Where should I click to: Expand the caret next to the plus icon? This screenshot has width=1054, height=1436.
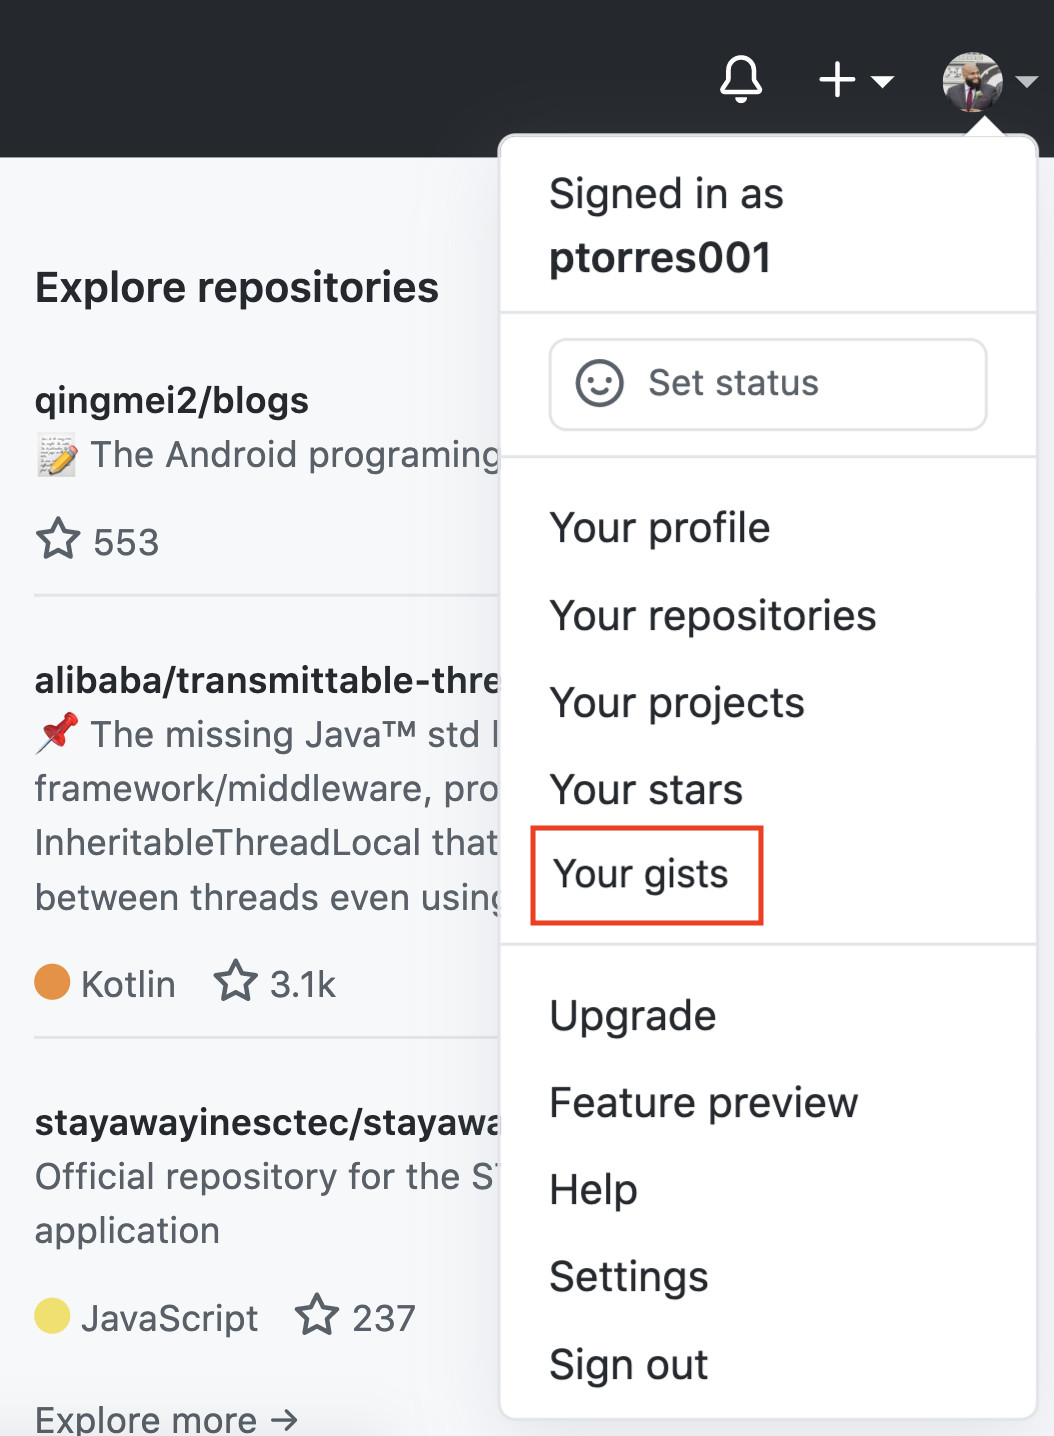(882, 81)
